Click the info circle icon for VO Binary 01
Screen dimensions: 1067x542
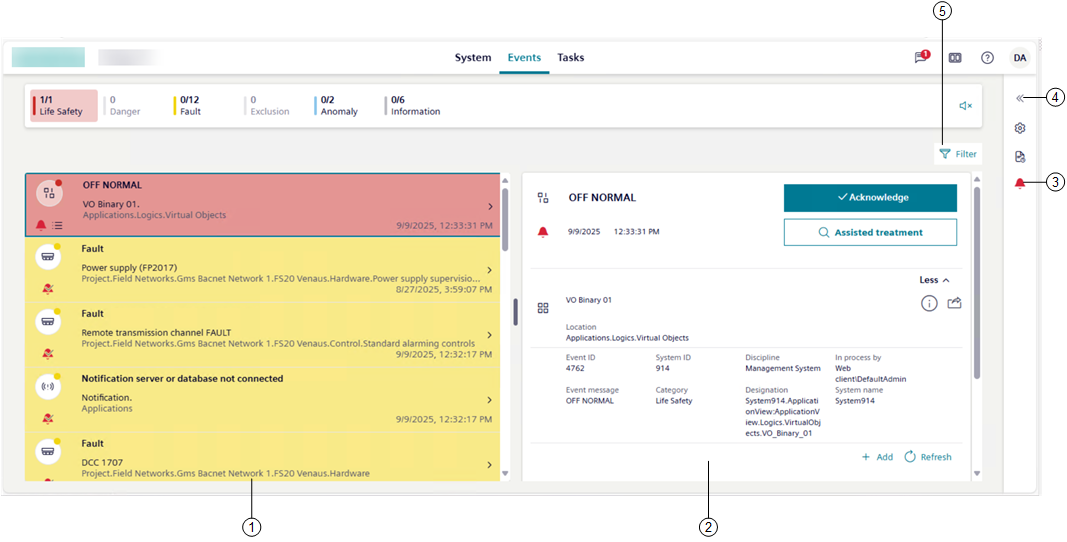pos(929,304)
